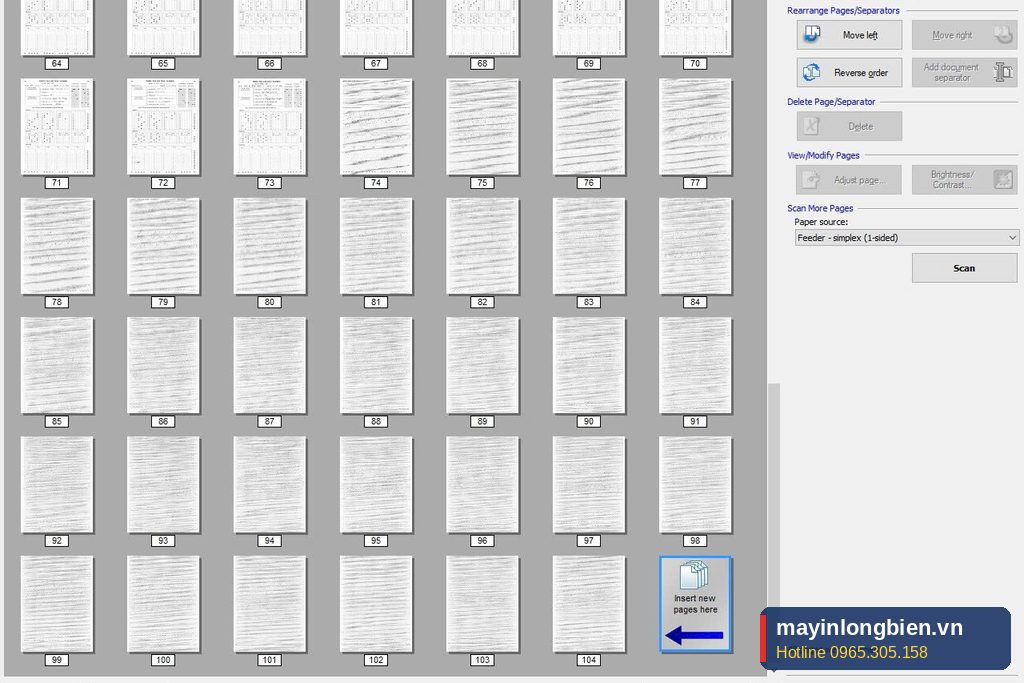Select page thumbnail 101
This screenshot has height=683, width=1024.
coord(270,604)
